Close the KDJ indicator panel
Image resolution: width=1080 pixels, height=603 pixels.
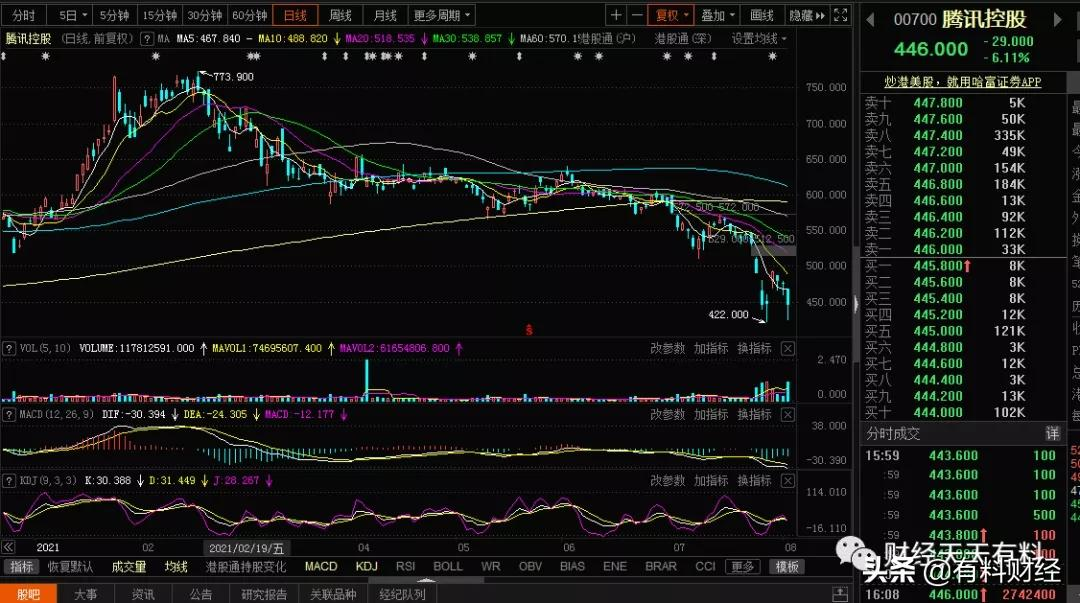(787, 481)
